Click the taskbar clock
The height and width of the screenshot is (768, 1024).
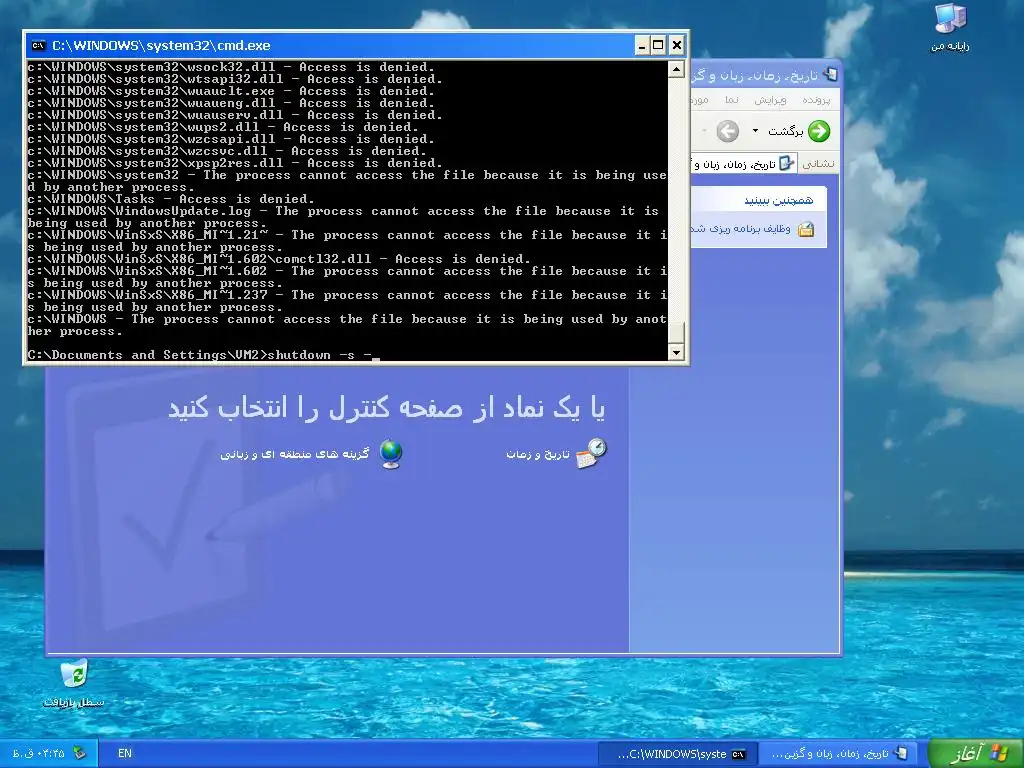tap(39, 754)
